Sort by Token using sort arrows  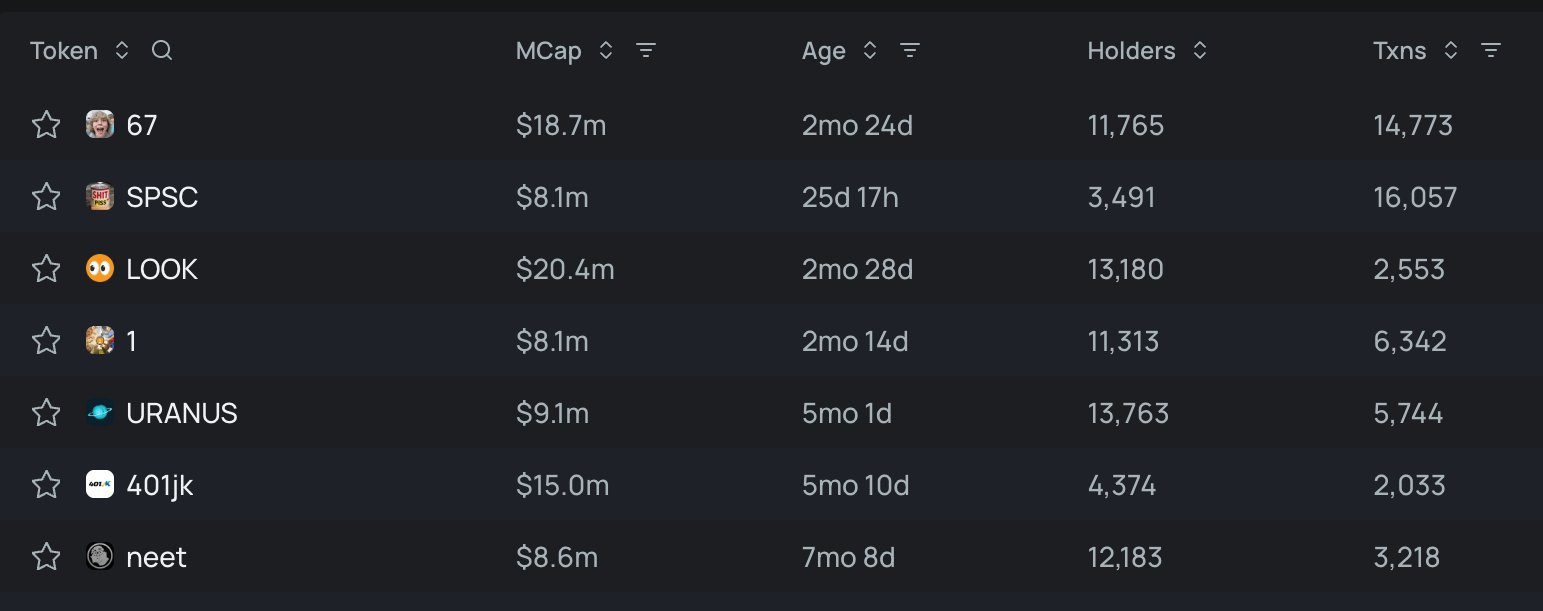(122, 51)
